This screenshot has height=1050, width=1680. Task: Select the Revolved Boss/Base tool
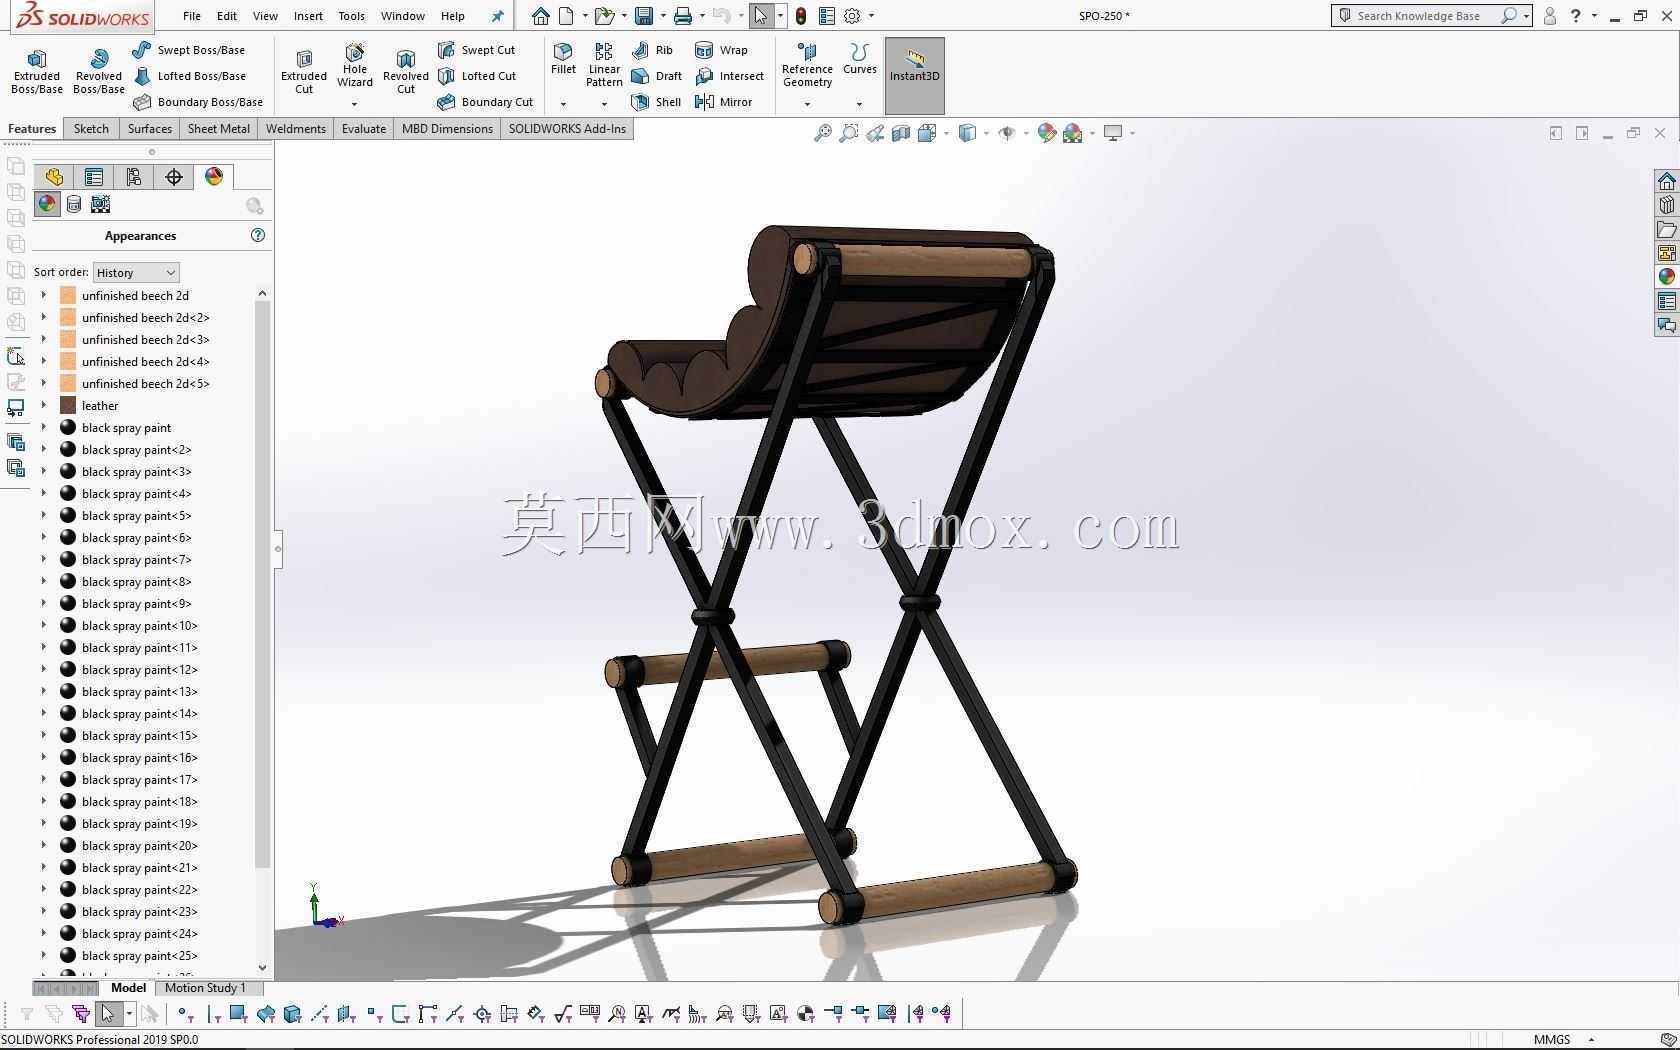(x=98, y=71)
